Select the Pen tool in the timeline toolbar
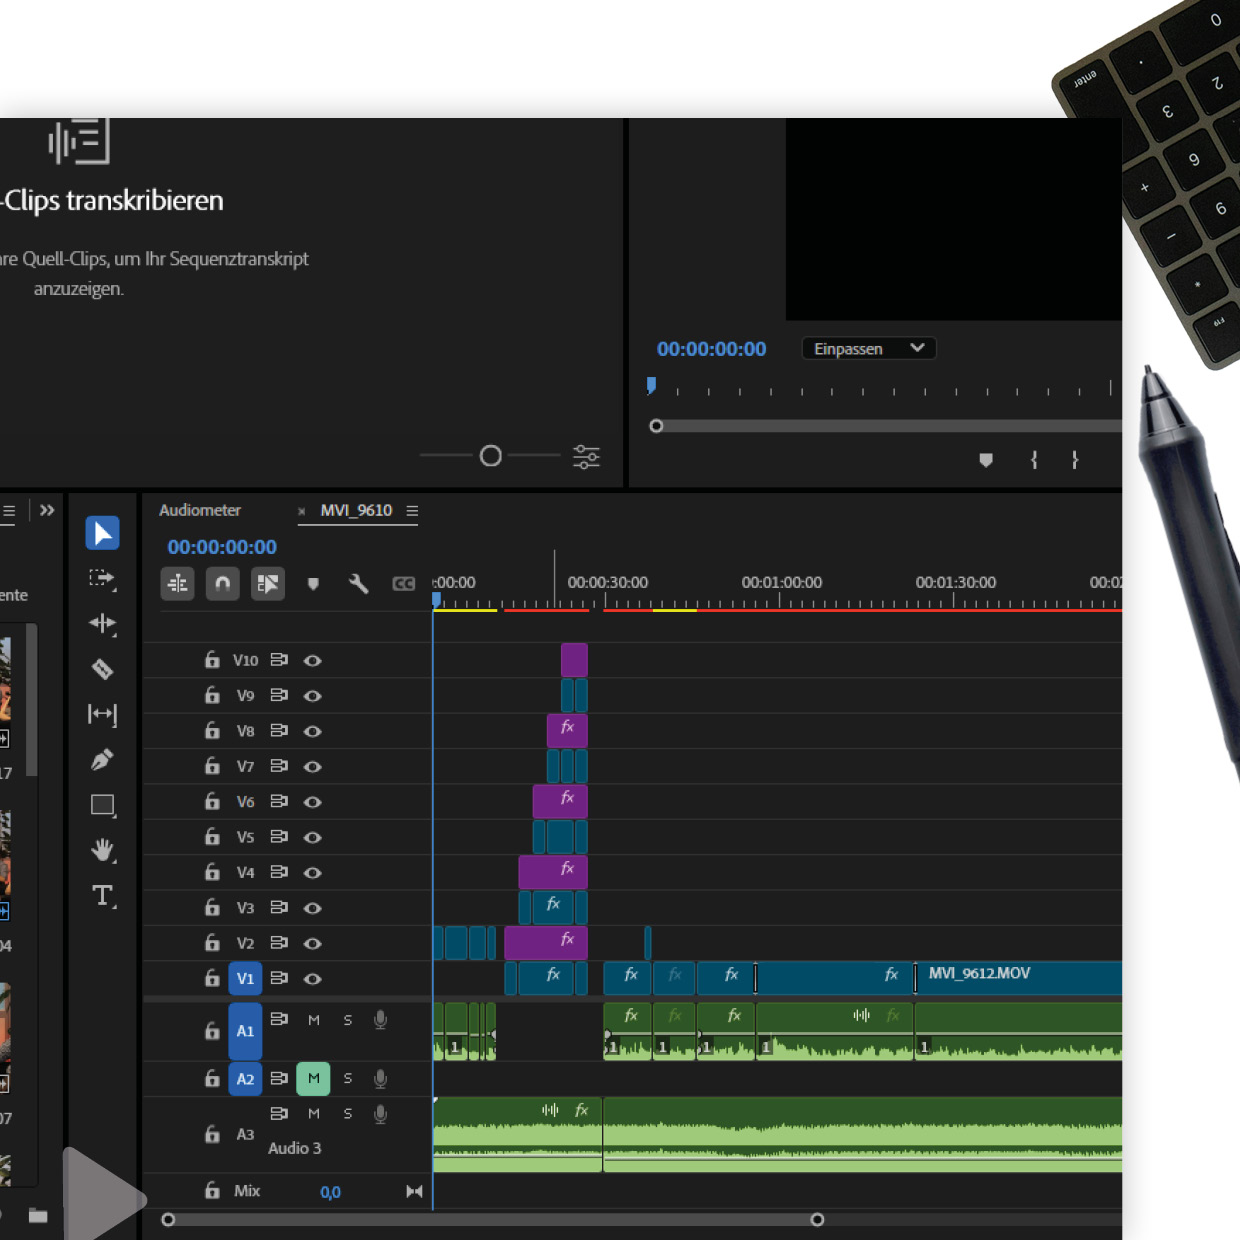 (x=103, y=760)
